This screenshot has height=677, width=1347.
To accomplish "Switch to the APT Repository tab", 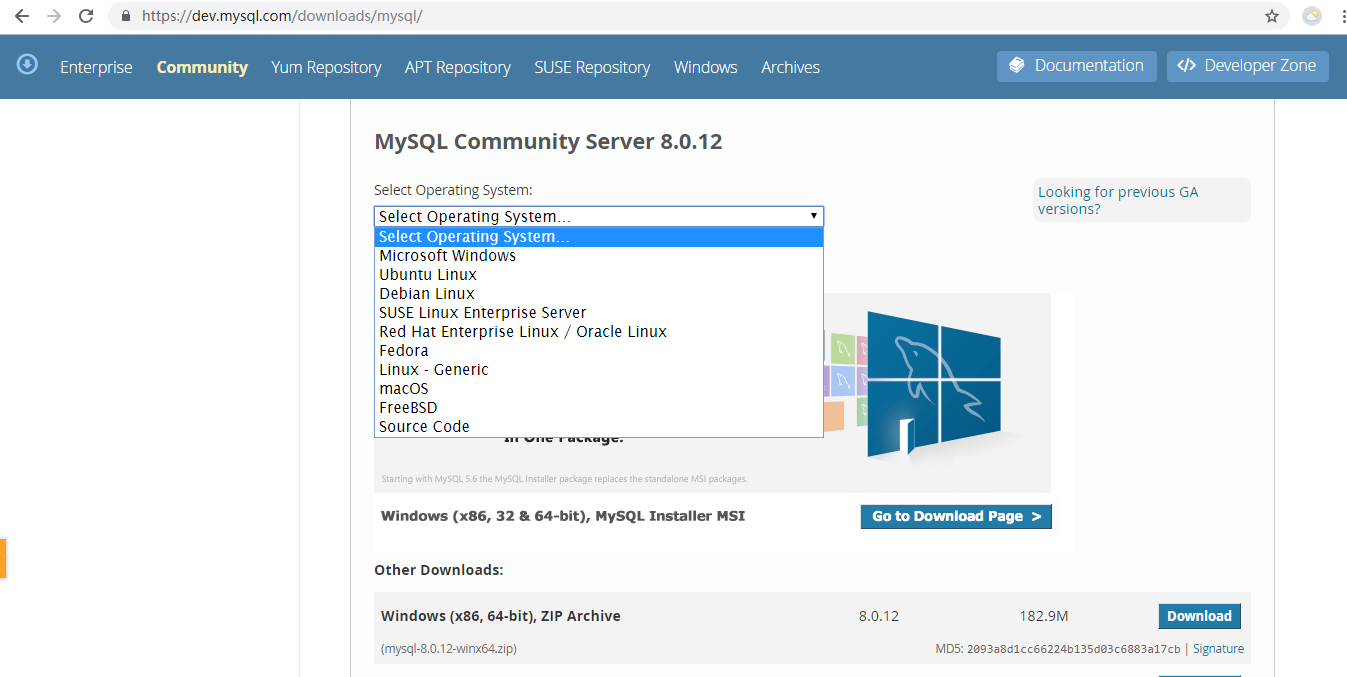I will click(457, 67).
